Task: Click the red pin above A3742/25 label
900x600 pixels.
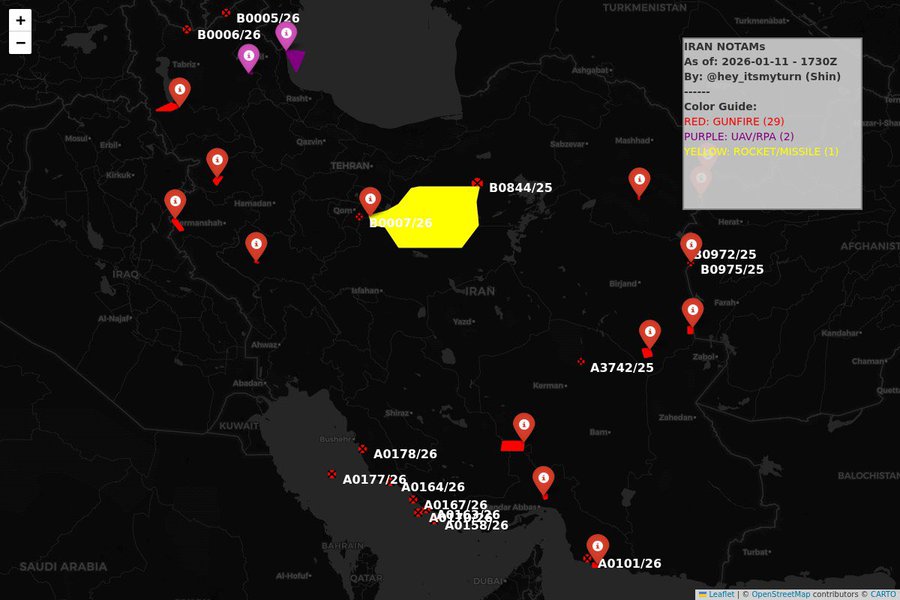Action: [x=650, y=334]
